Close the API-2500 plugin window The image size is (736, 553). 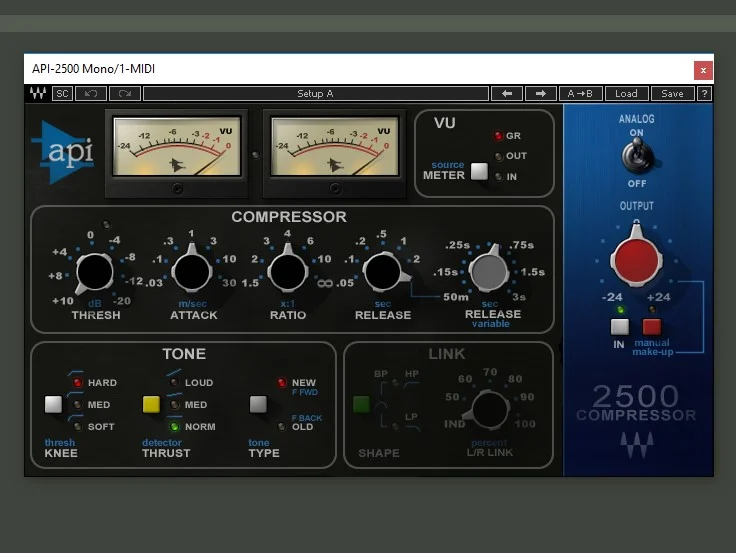click(x=703, y=70)
